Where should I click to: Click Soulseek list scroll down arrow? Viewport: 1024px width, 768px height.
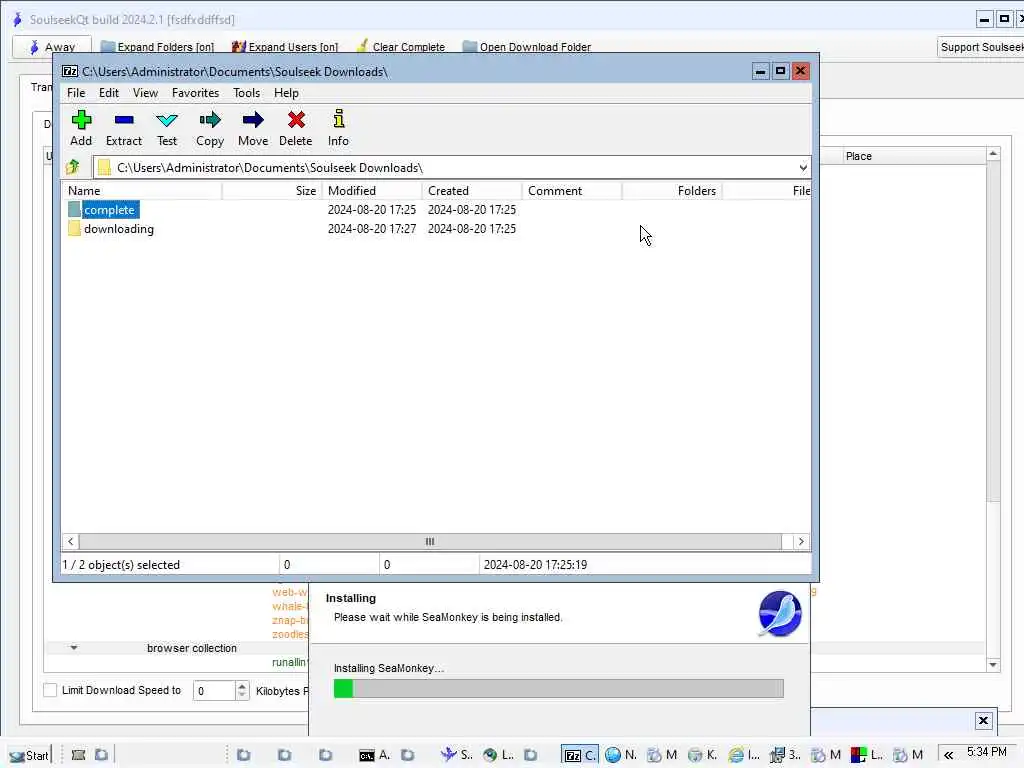993,665
